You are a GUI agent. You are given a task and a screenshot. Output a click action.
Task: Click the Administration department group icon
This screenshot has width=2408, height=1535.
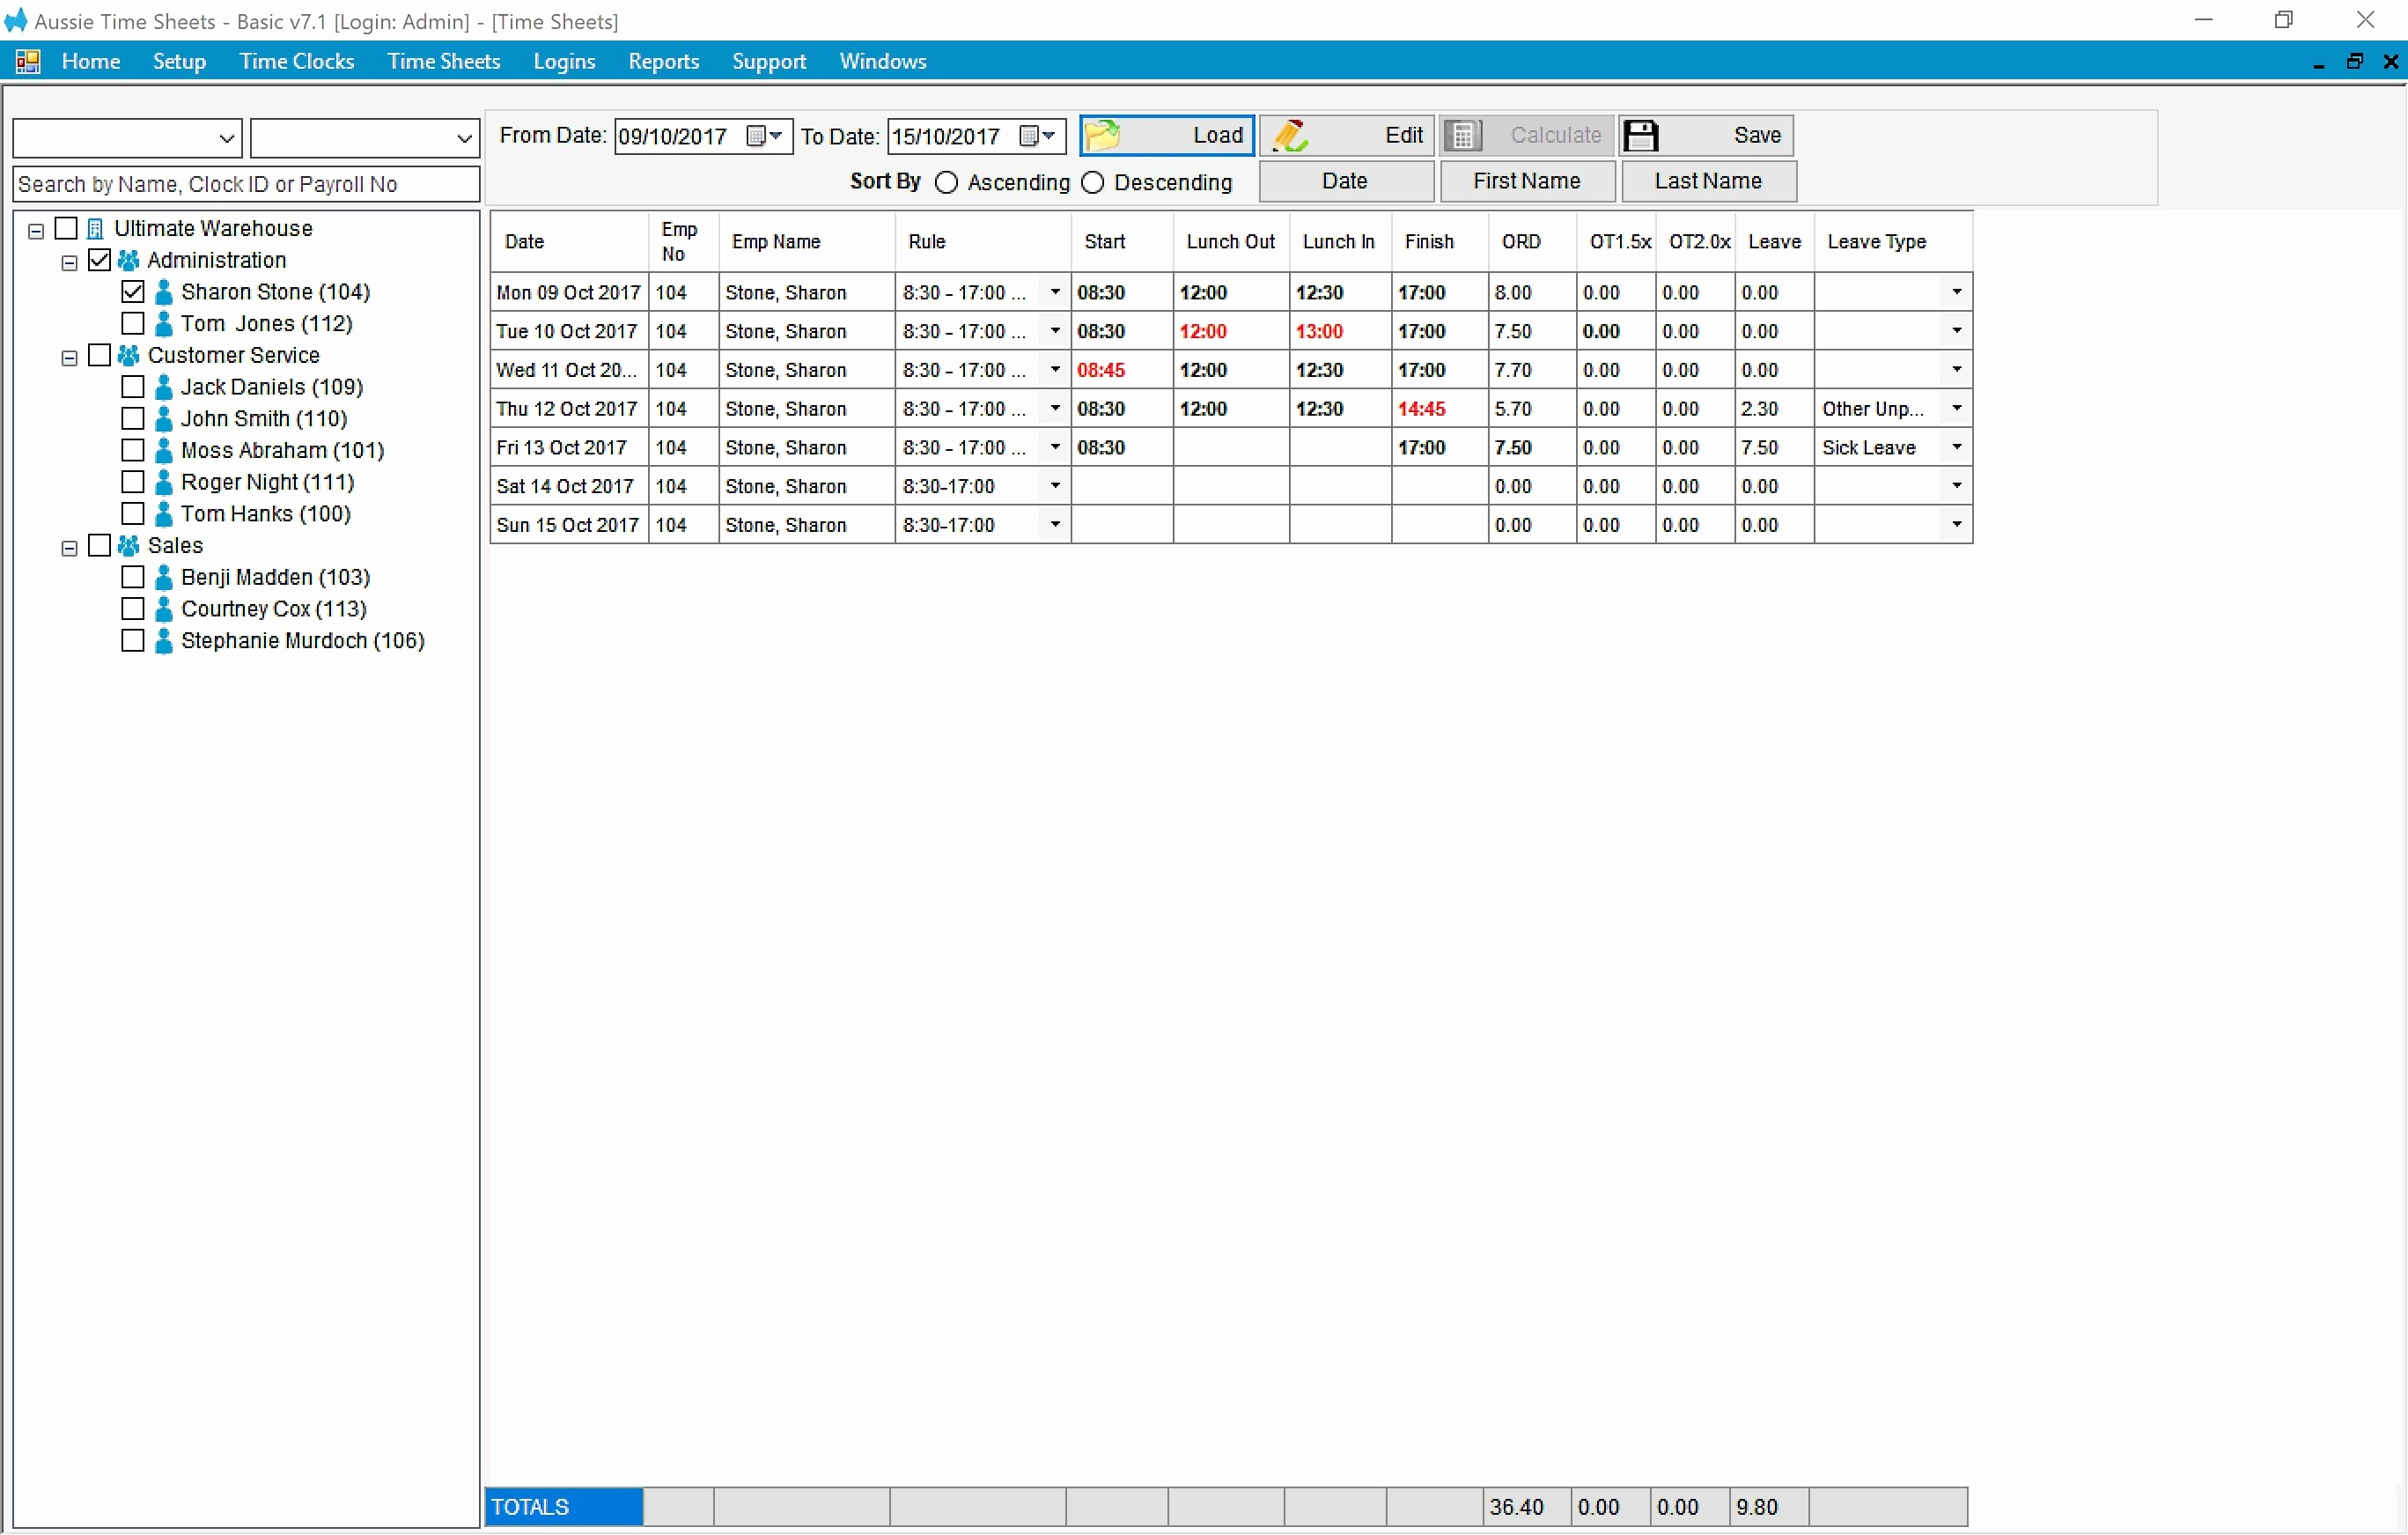(x=126, y=259)
